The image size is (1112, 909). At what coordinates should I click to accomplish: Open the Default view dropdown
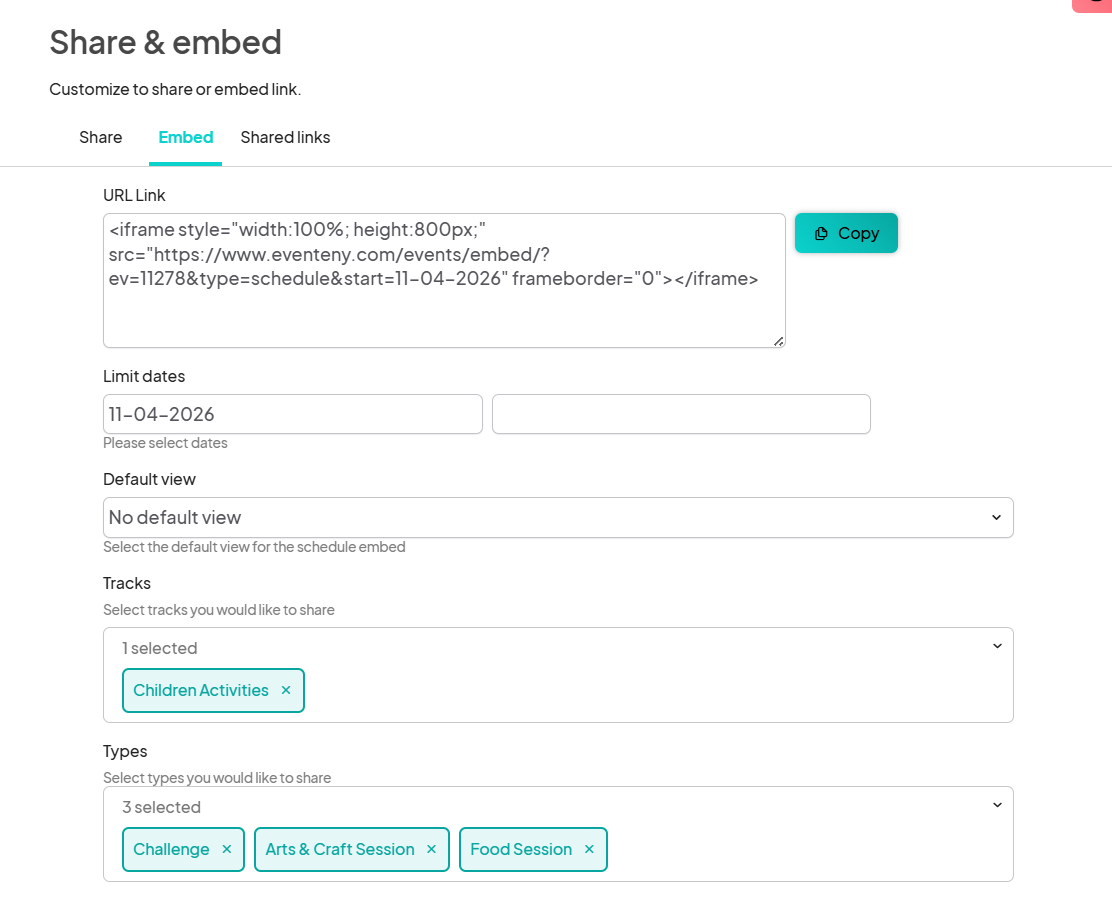pos(557,517)
